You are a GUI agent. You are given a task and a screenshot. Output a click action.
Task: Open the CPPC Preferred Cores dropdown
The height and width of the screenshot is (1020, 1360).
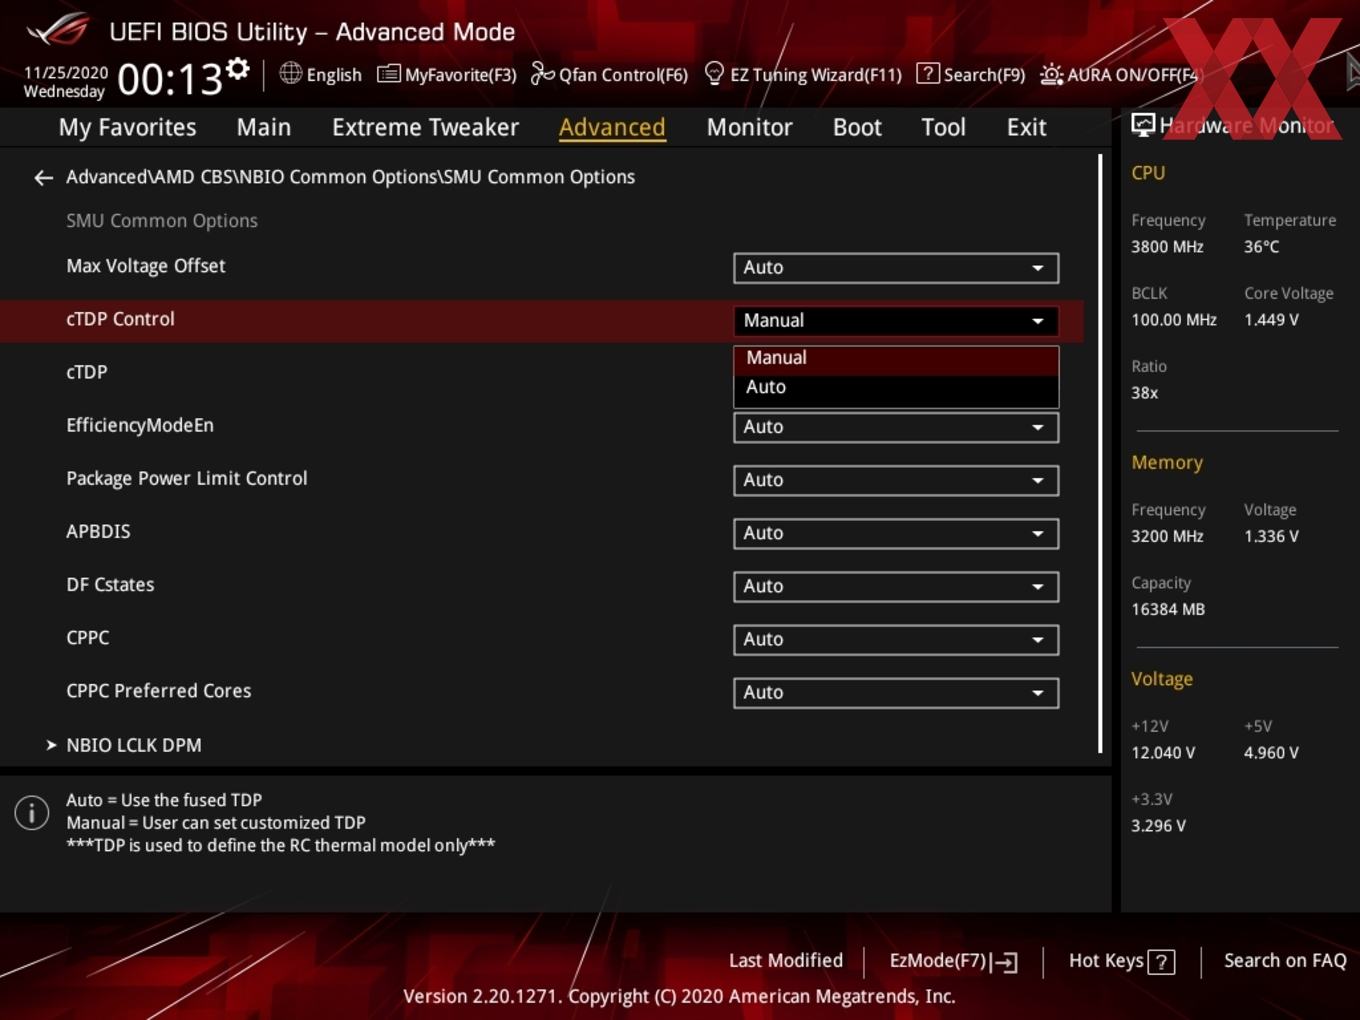[x=896, y=692]
